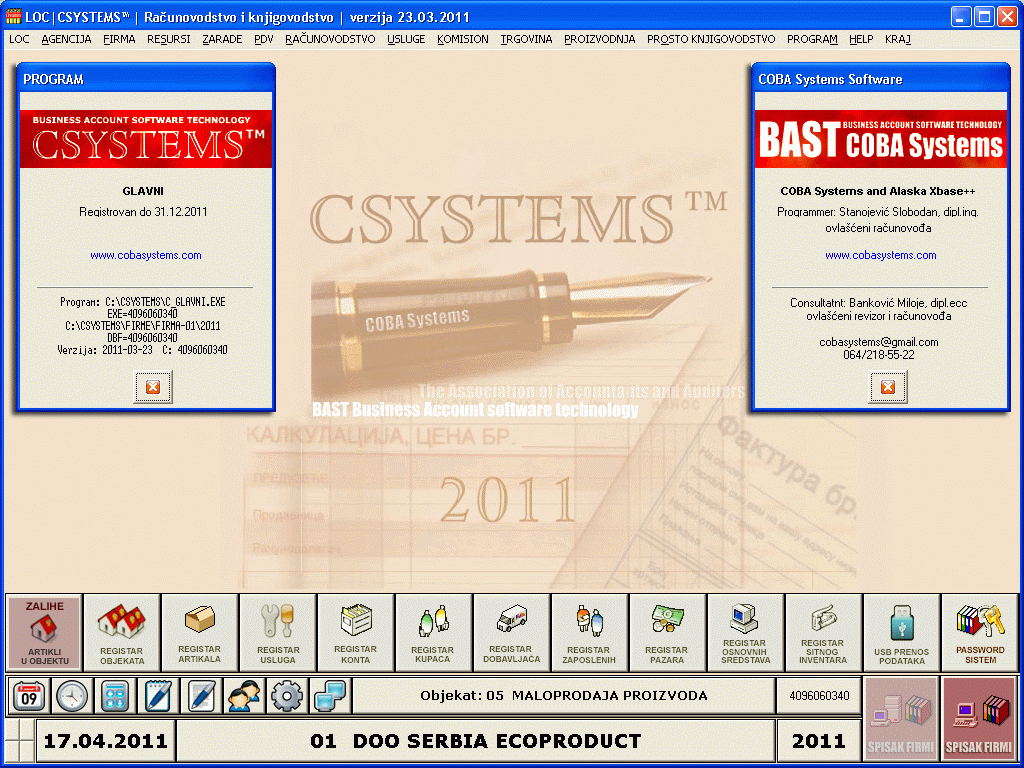Click the year 2011 field
The width and height of the screenshot is (1024, 768).
point(818,741)
